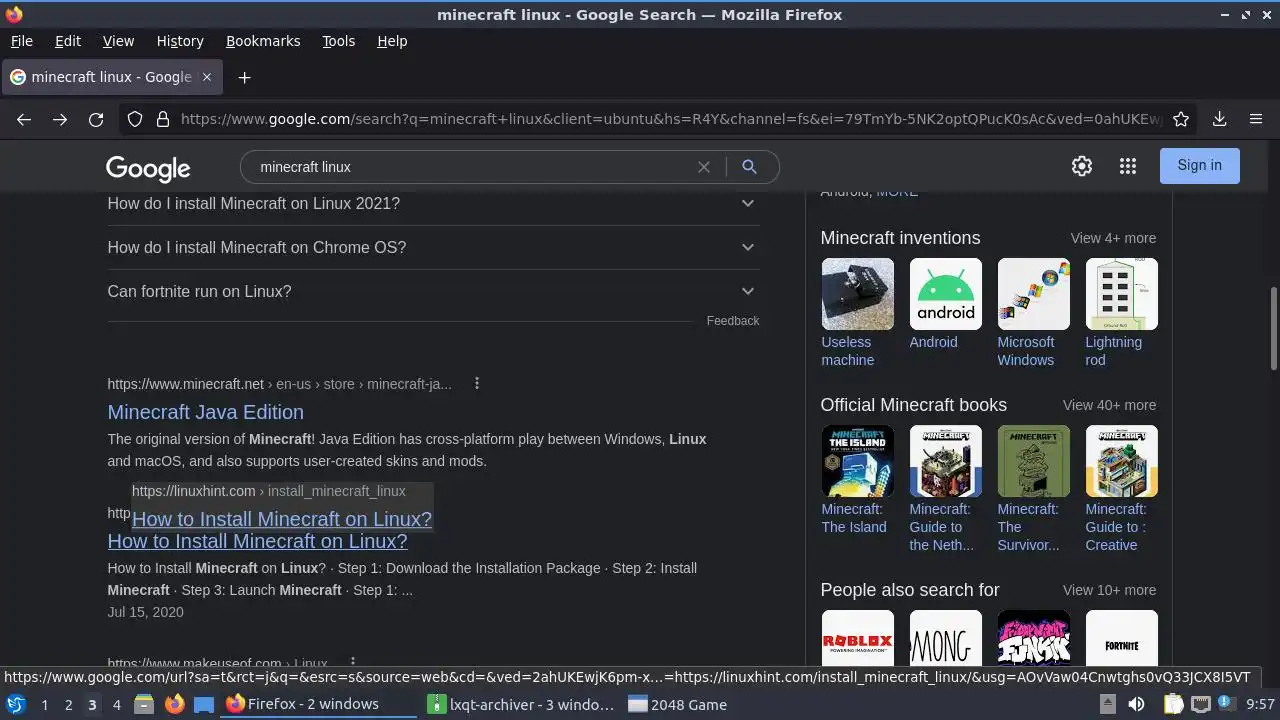This screenshot has width=1280, height=720.
Task: Open the Firefox hamburger application menu
Action: [x=1255, y=119]
